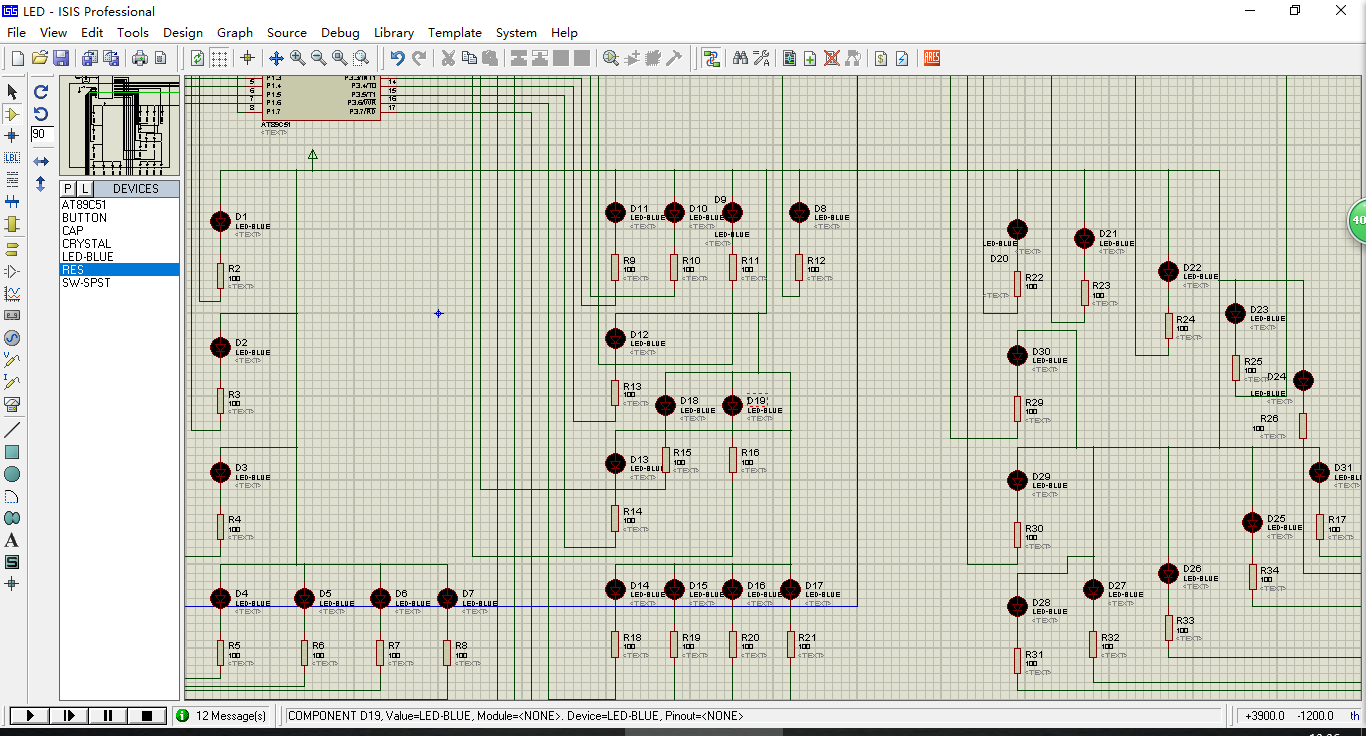Image resolution: width=1366 pixels, height=736 pixels.
Task: Open the Debug menu
Action: 340,33
